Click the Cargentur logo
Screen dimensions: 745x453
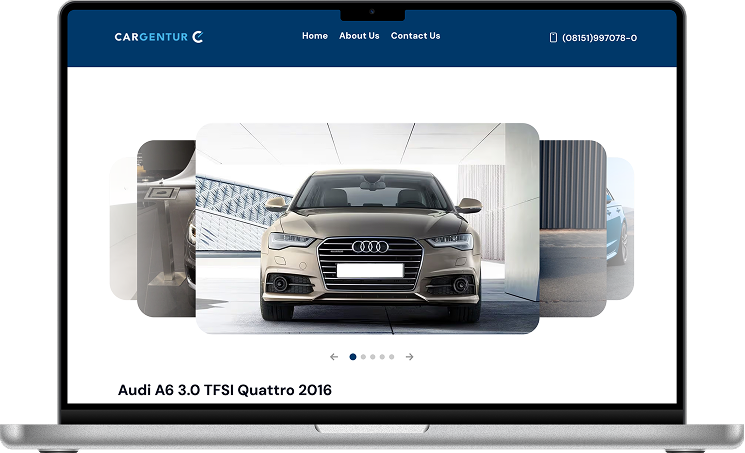(159, 37)
